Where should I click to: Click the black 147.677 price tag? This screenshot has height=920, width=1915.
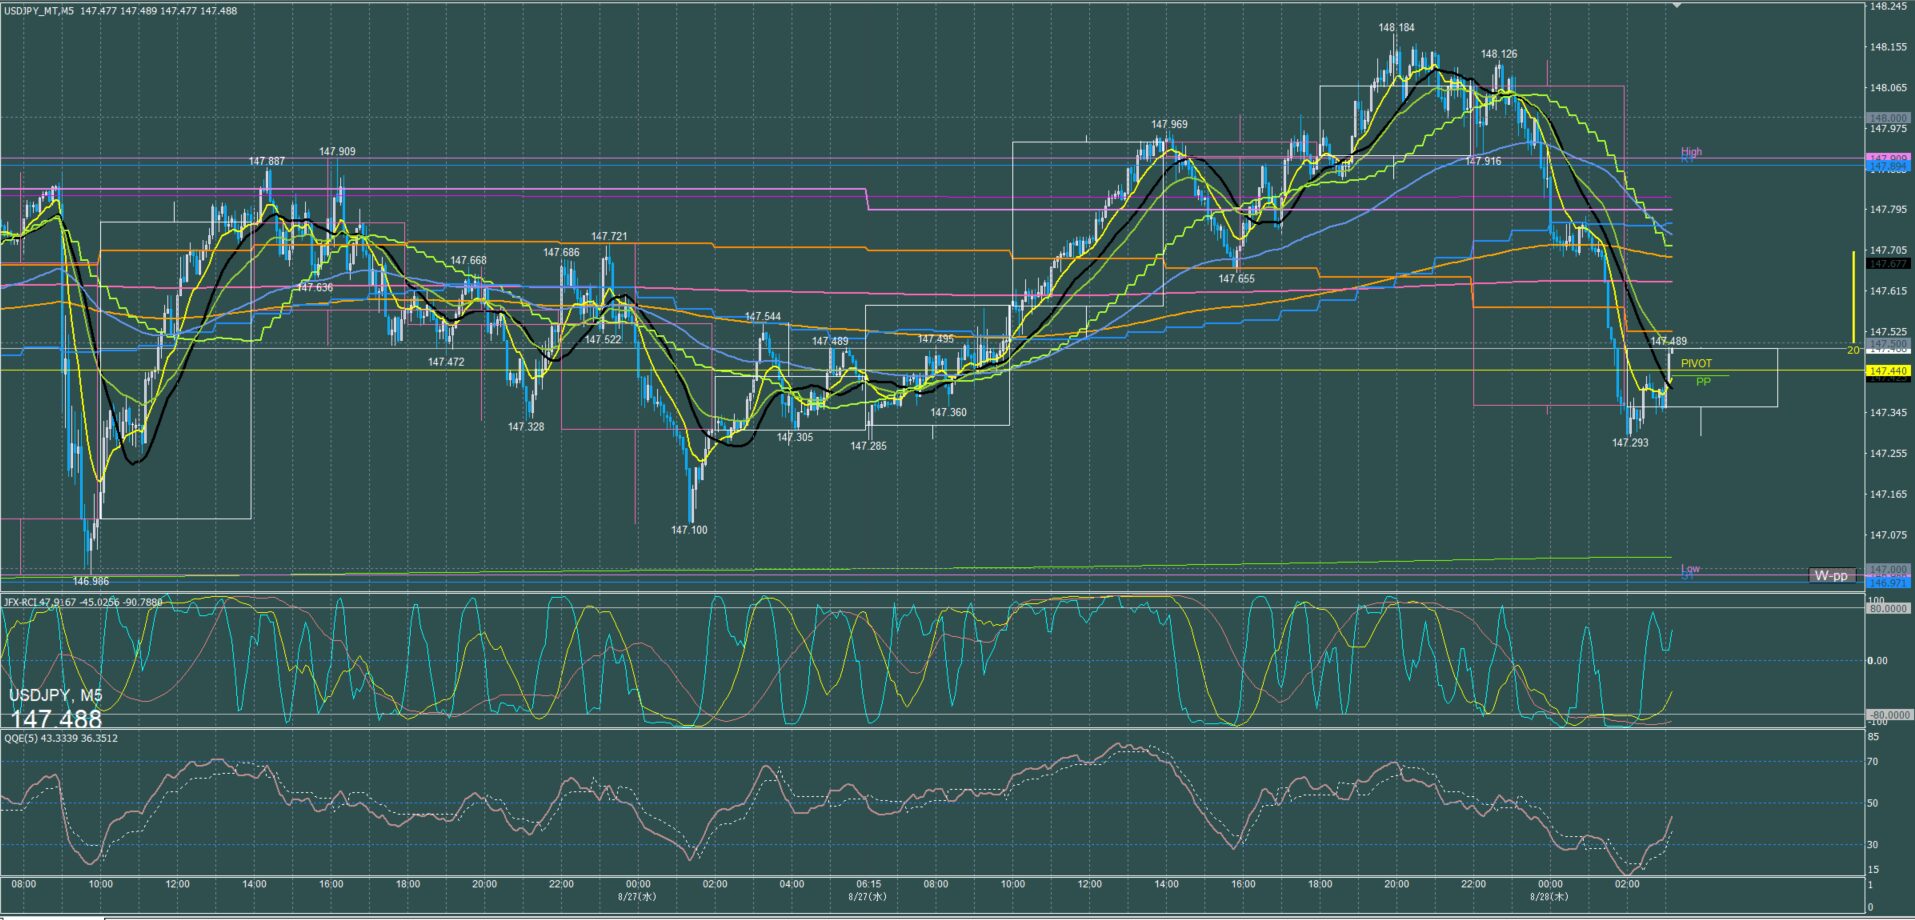(x=1888, y=264)
